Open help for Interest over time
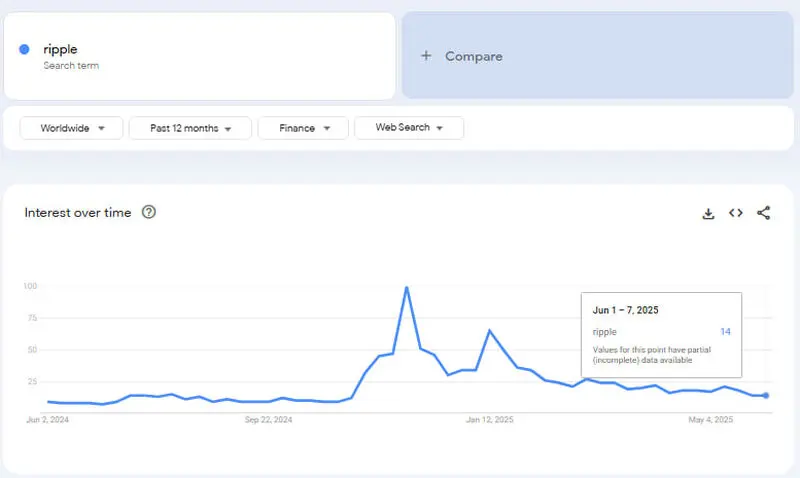 (x=148, y=212)
